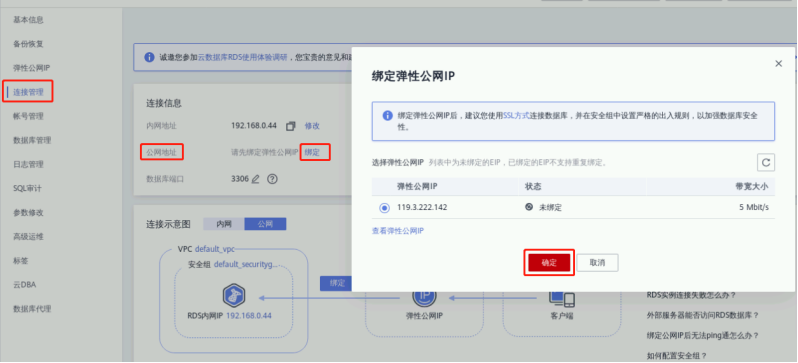Open 云数据库RDS使用体验调研 survey link
This screenshot has height=363, width=798.
(x=242, y=58)
